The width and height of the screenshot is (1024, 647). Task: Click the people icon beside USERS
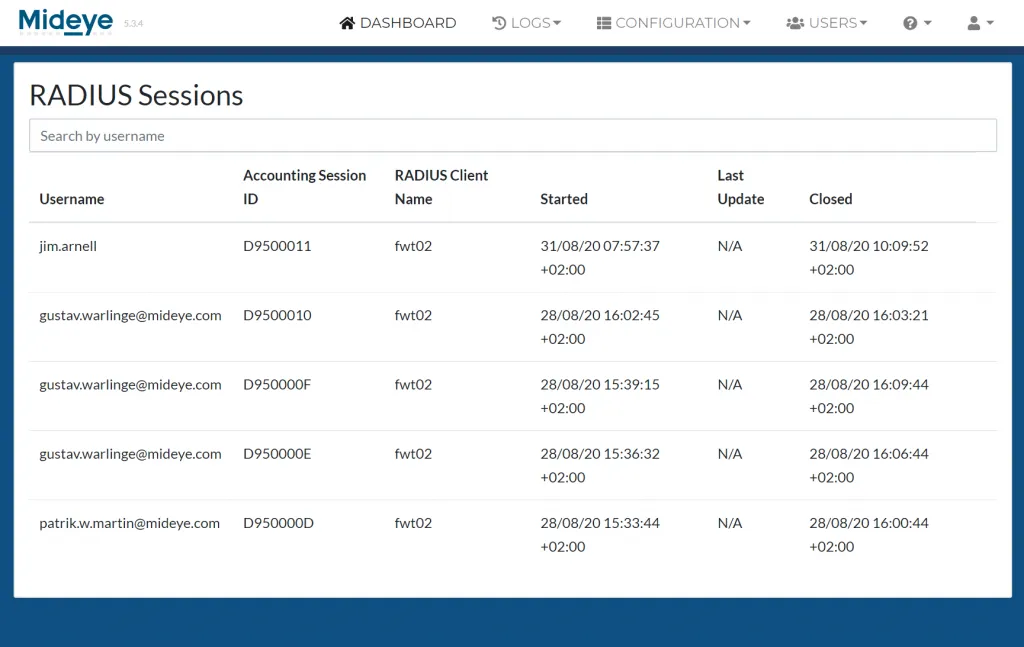coord(793,22)
